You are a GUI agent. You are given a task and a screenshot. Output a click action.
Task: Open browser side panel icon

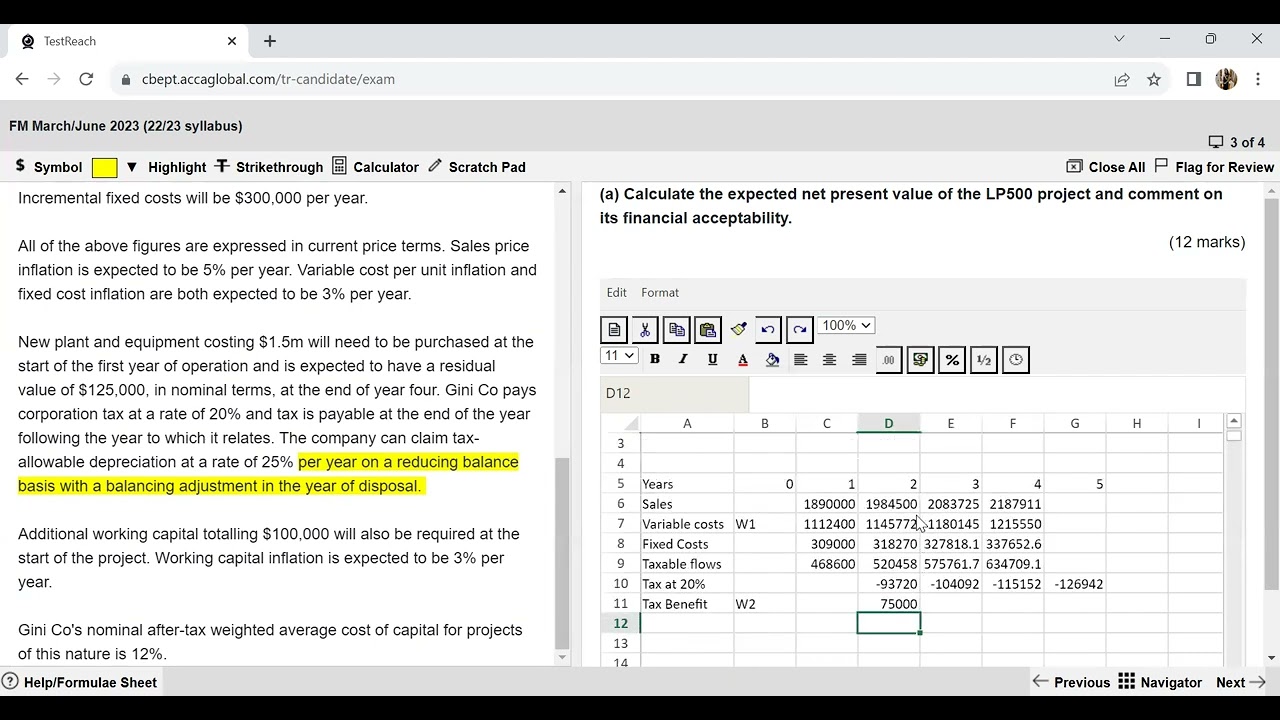coord(1194,79)
